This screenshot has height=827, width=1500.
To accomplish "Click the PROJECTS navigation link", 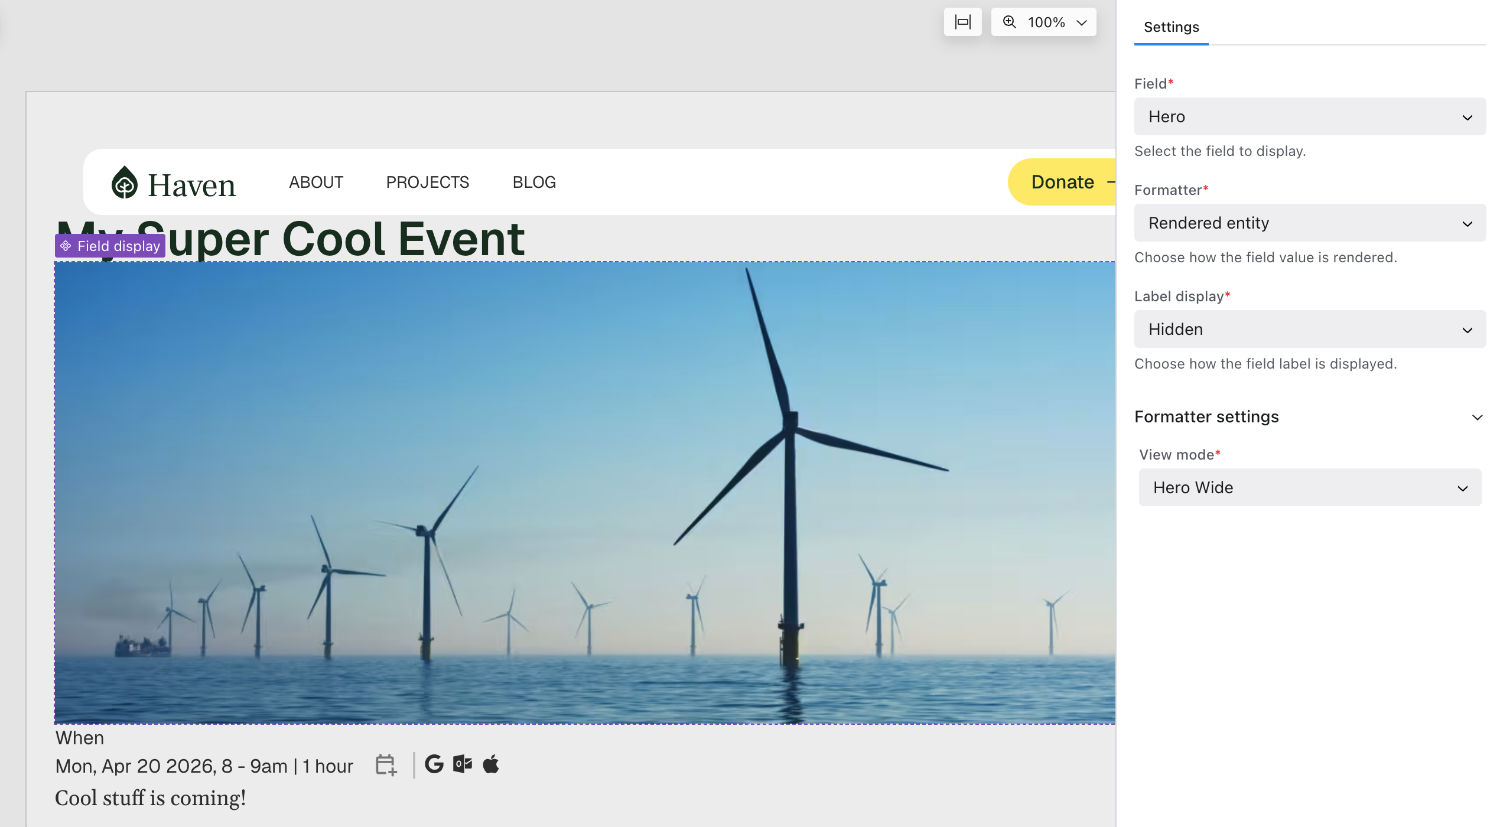I will pos(427,182).
